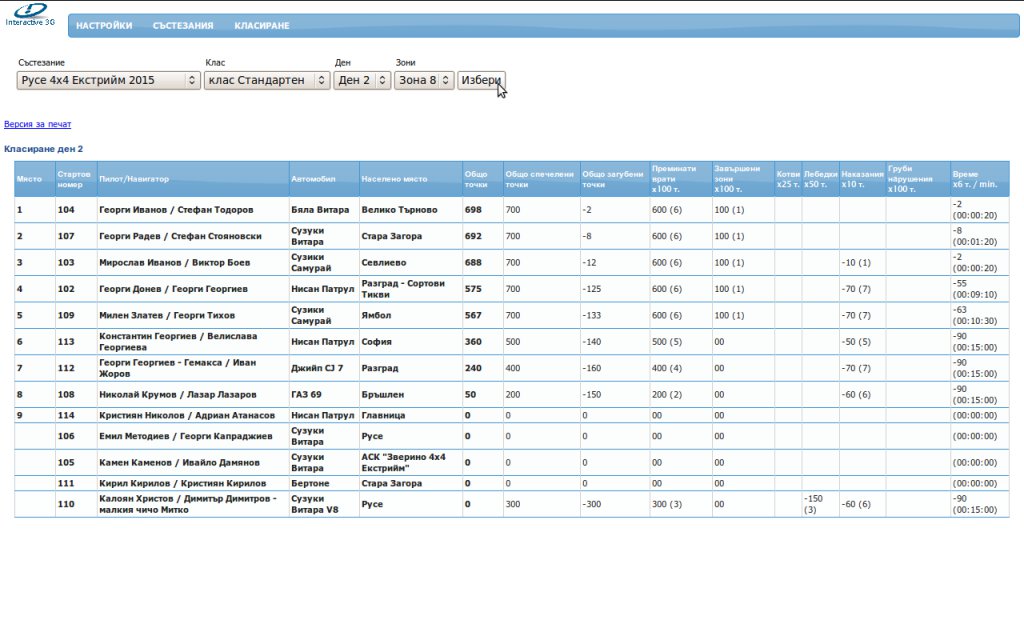Click the Място column header
1024x640 pixels.
[29, 179]
